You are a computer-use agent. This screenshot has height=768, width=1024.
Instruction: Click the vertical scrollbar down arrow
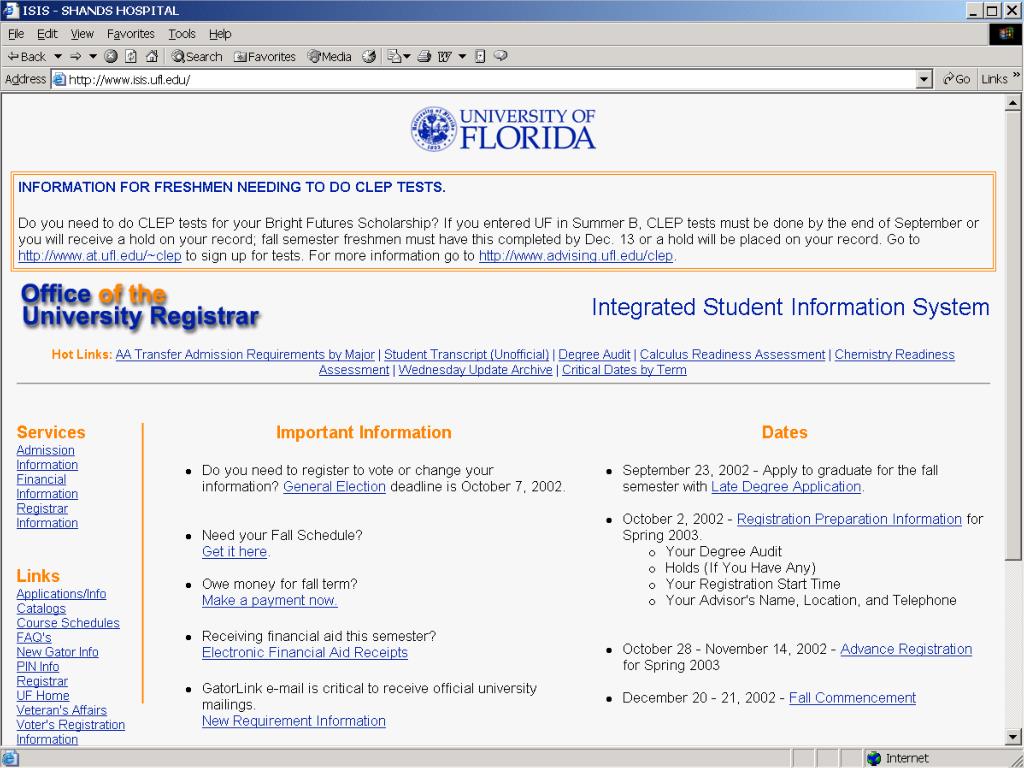1013,737
